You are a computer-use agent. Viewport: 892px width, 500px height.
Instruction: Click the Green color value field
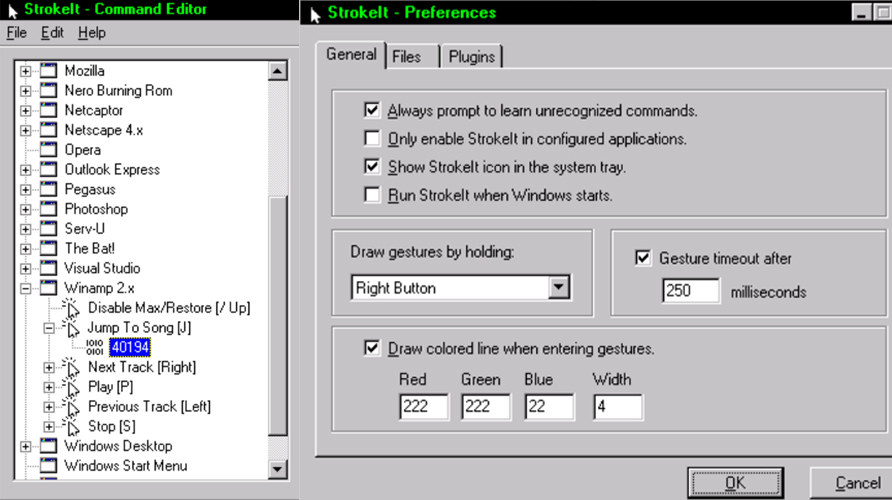coord(486,407)
